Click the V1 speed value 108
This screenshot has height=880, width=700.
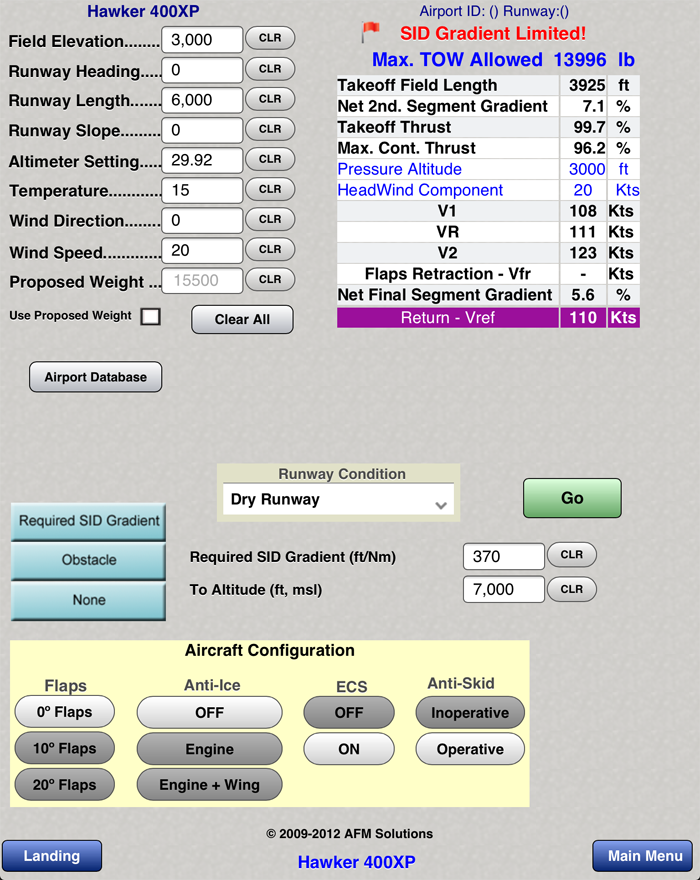[x=583, y=211]
